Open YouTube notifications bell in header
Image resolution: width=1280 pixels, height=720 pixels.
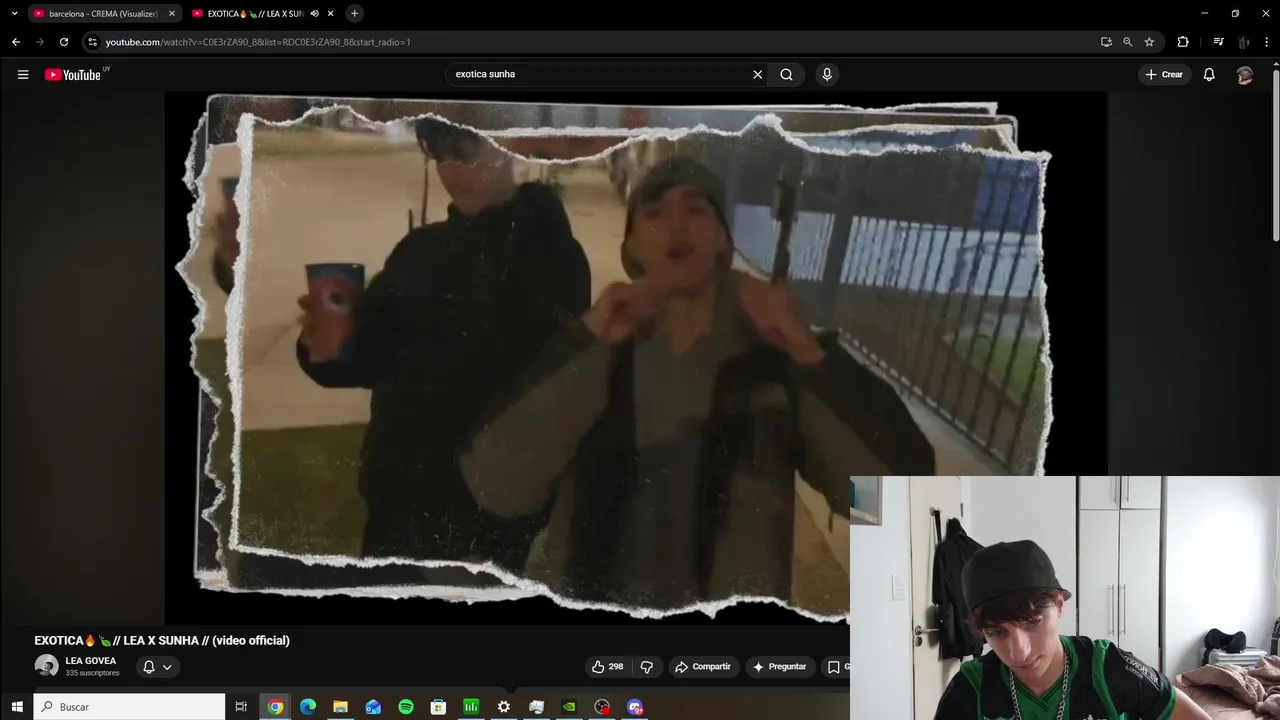[x=1209, y=74]
